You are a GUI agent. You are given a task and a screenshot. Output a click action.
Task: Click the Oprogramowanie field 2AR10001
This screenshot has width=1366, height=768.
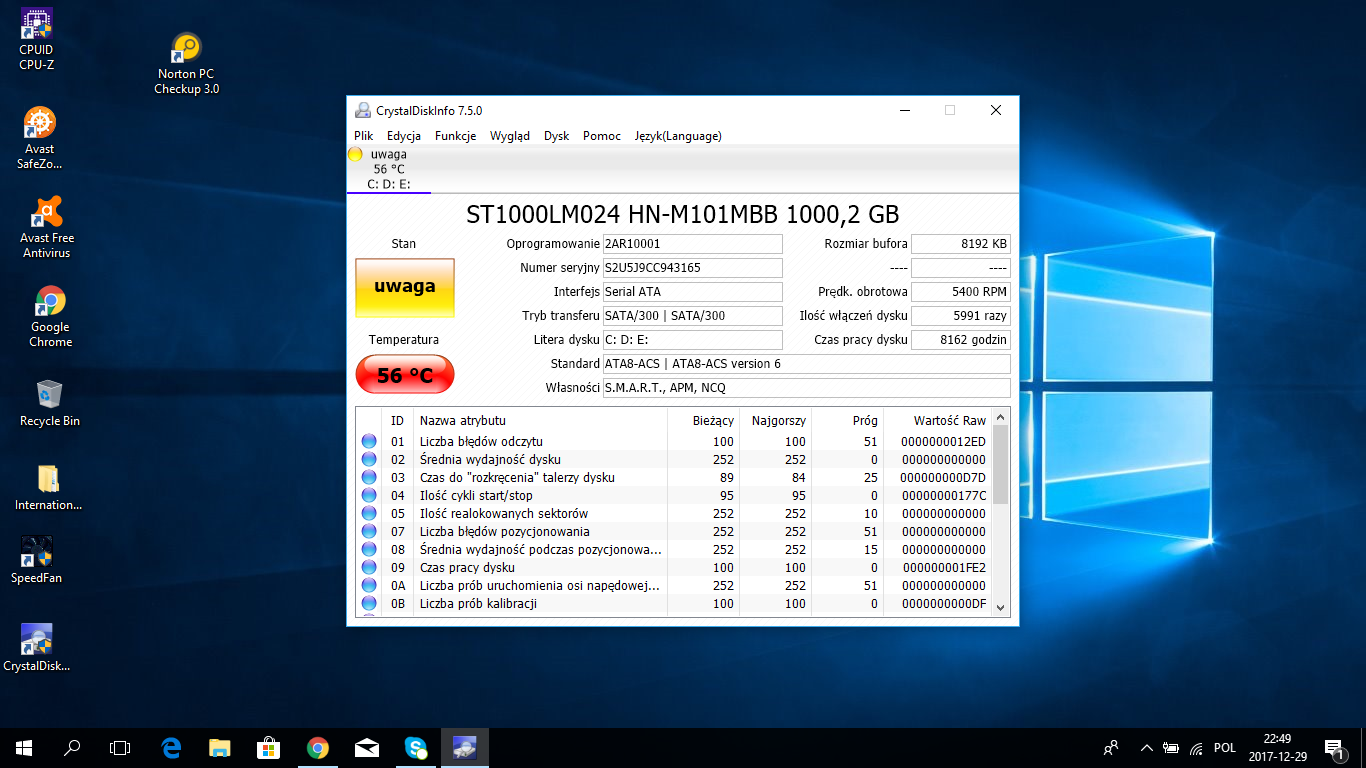[x=692, y=244]
